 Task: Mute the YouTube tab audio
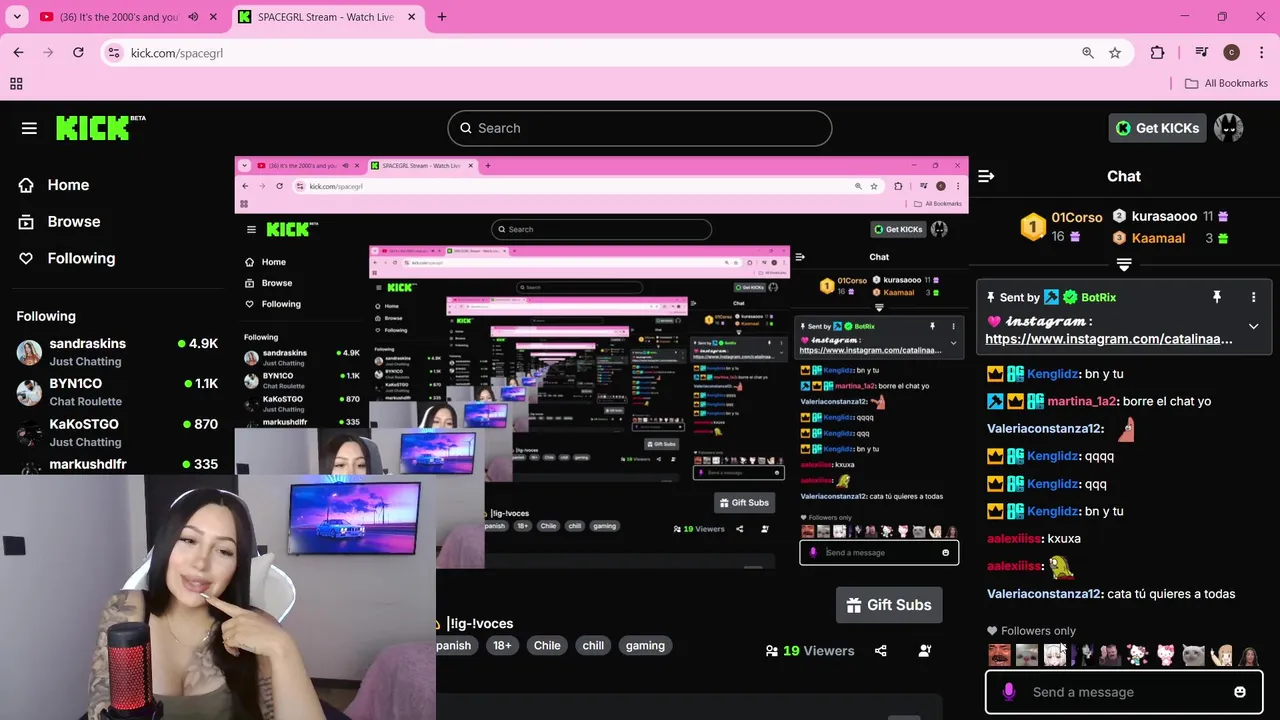[x=193, y=17]
